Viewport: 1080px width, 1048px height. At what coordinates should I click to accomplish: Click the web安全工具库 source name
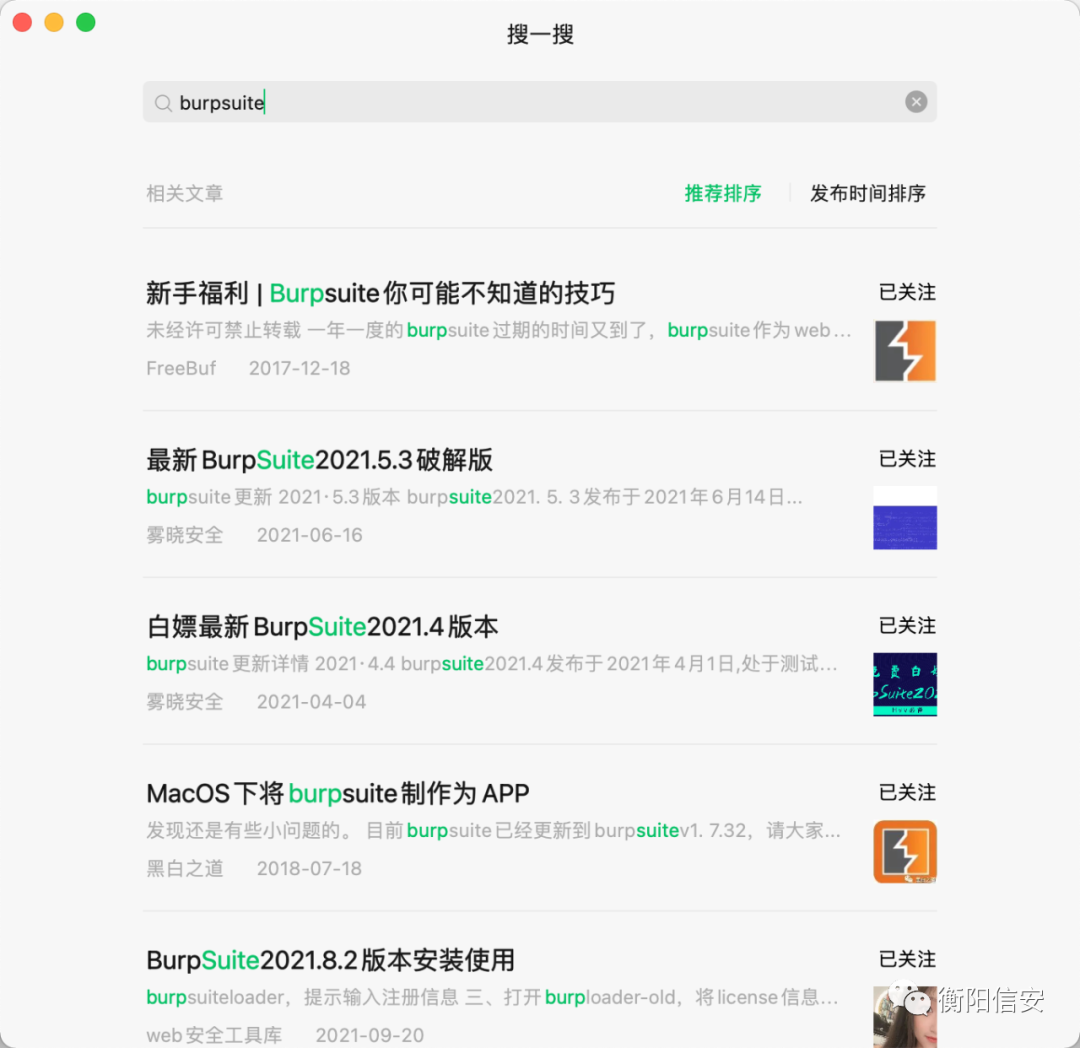click(x=214, y=1035)
